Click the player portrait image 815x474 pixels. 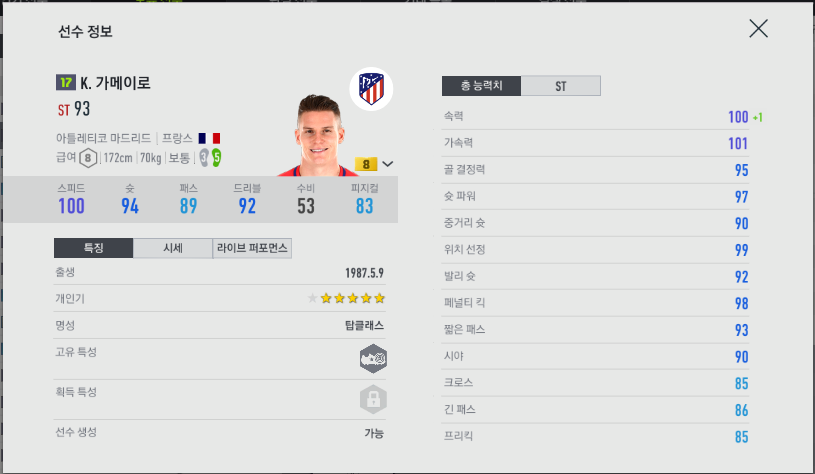click(318, 135)
